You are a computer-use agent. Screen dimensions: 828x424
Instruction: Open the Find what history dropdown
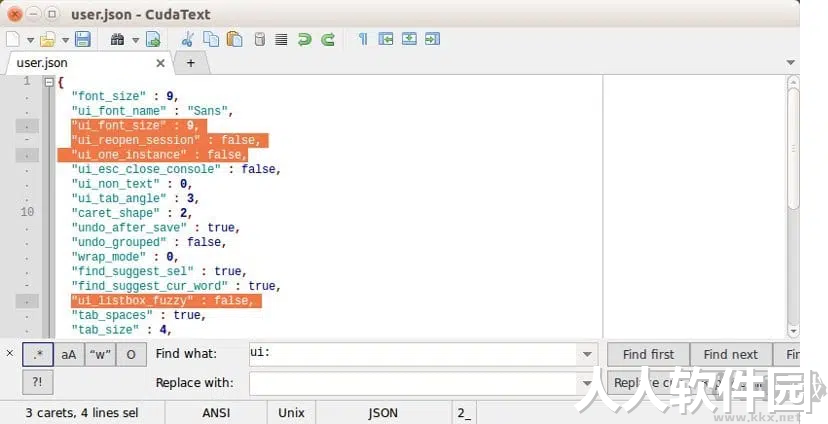(587, 354)
